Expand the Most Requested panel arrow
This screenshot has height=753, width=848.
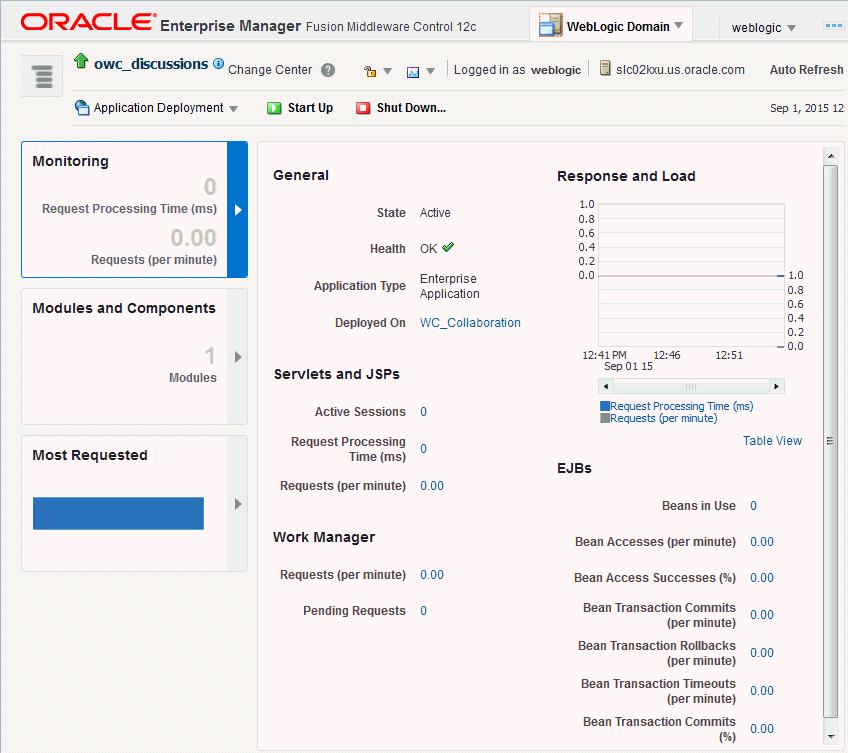[237, 504]
